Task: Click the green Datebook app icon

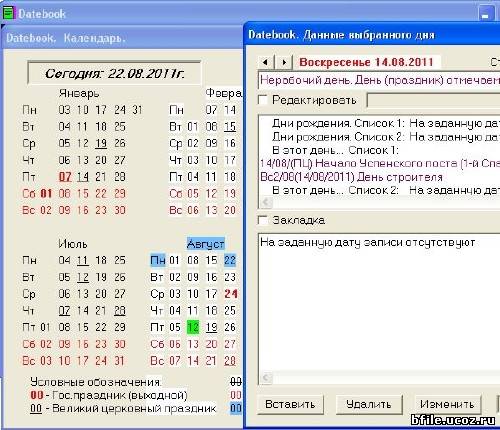Action: click(9, 13)
